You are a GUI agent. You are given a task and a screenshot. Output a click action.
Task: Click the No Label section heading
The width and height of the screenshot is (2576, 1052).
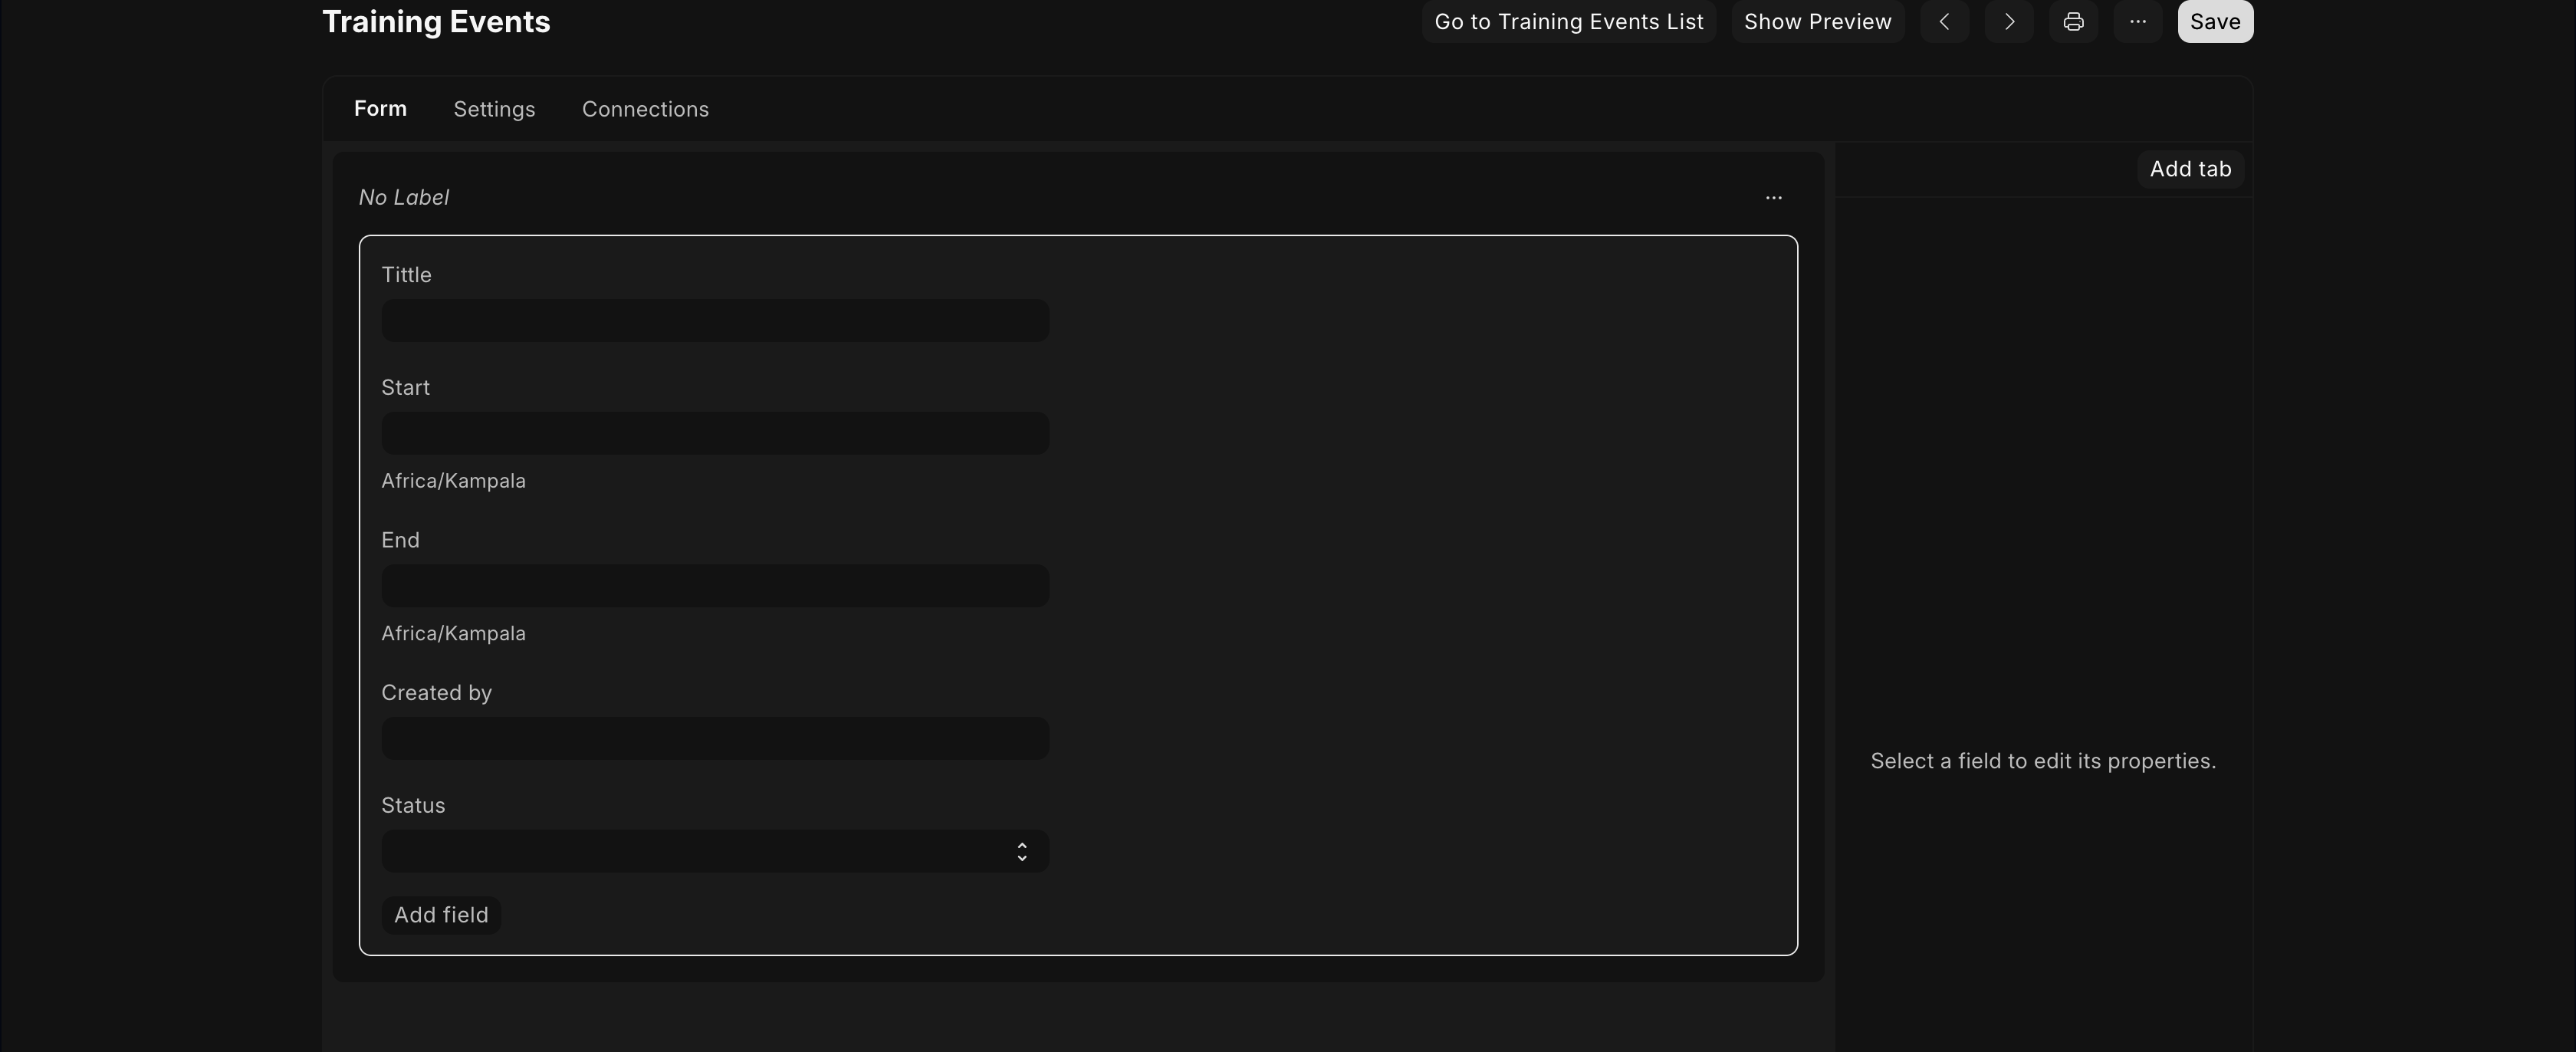(404, 197)
